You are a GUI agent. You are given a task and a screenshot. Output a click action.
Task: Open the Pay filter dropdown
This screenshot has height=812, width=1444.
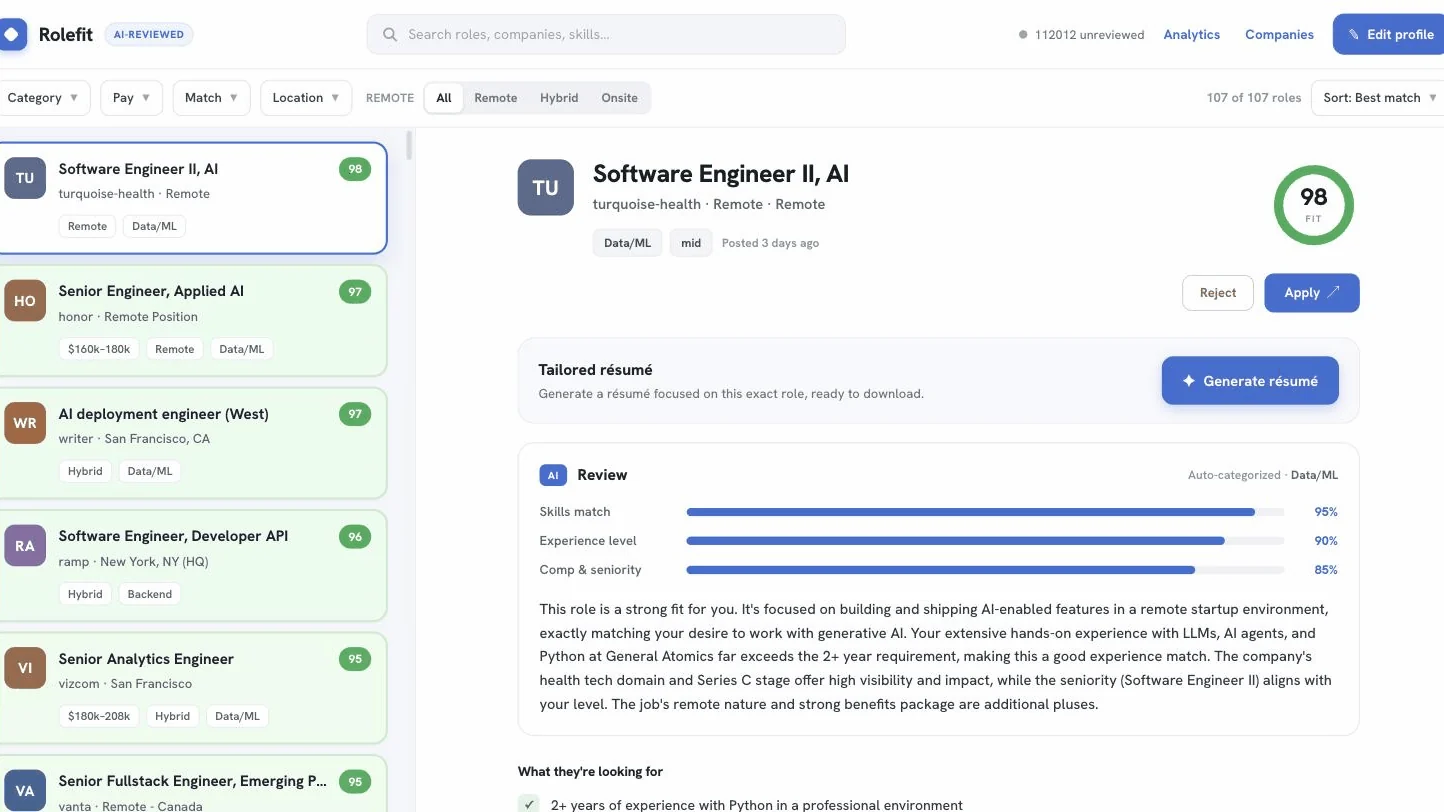tap(131, 98)
